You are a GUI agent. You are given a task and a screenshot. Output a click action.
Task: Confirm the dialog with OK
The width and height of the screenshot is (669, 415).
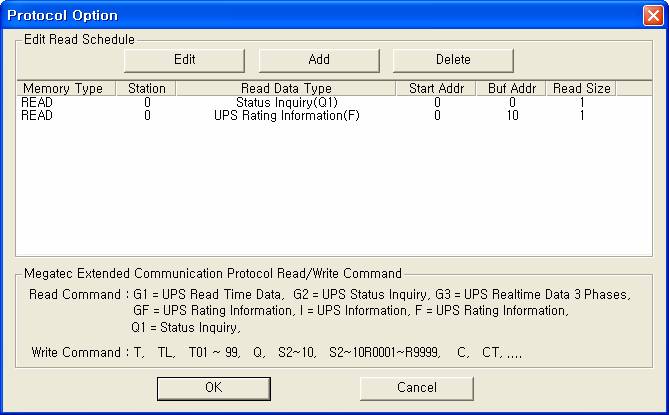click(214, 387)
